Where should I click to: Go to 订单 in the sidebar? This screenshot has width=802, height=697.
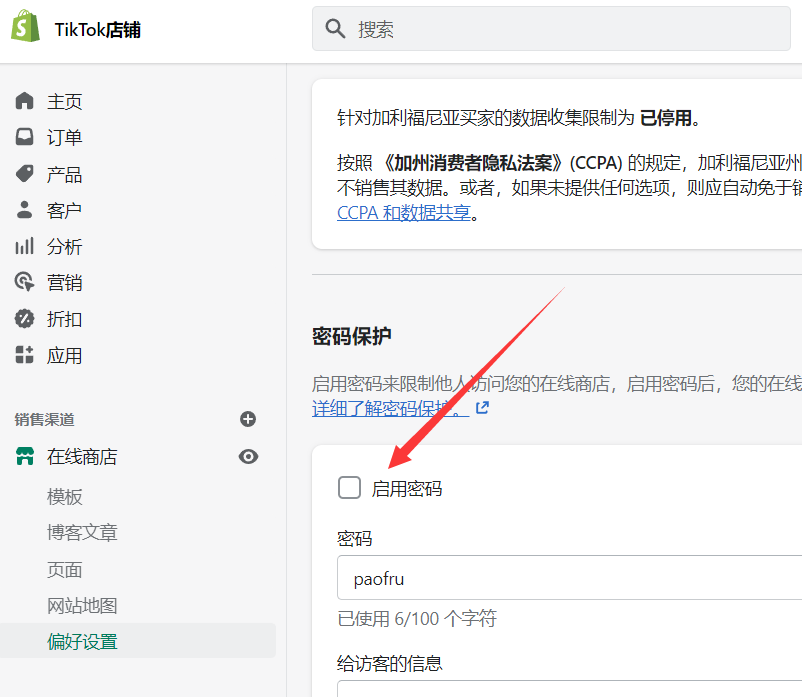coord(64,138)
